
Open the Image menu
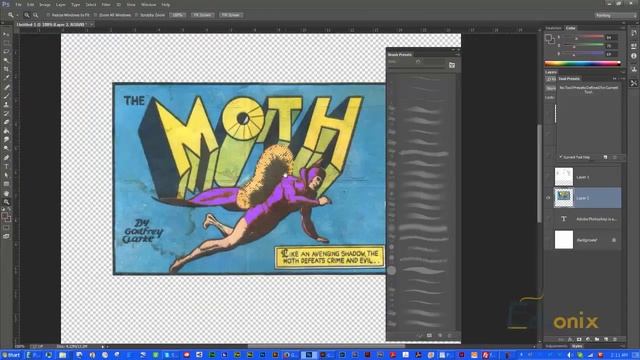click(x=45, y=4)
